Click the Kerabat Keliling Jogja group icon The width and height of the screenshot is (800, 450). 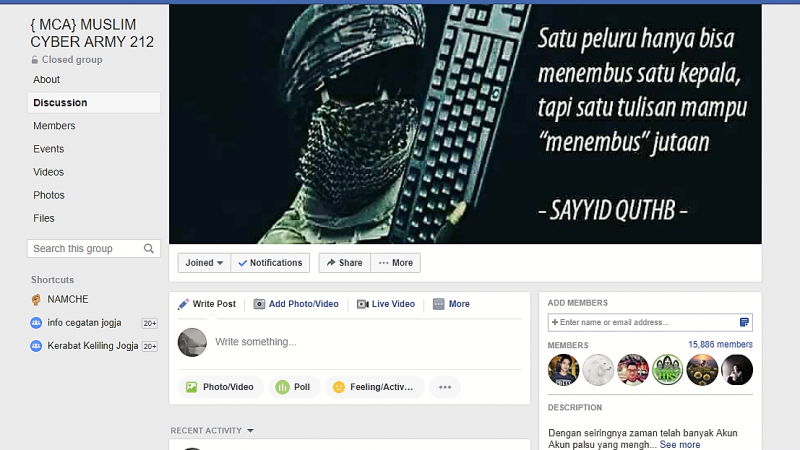(36, 346)
